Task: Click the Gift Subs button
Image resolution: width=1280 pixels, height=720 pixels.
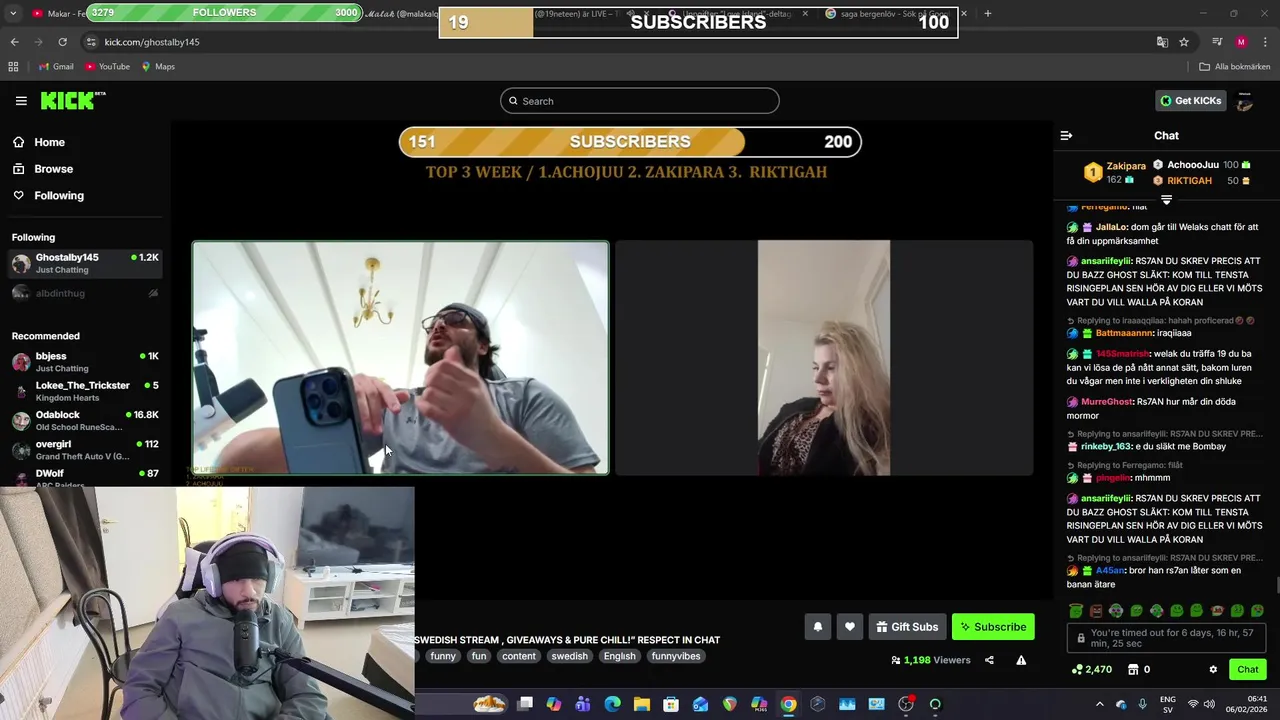Action: click(908, 627)
